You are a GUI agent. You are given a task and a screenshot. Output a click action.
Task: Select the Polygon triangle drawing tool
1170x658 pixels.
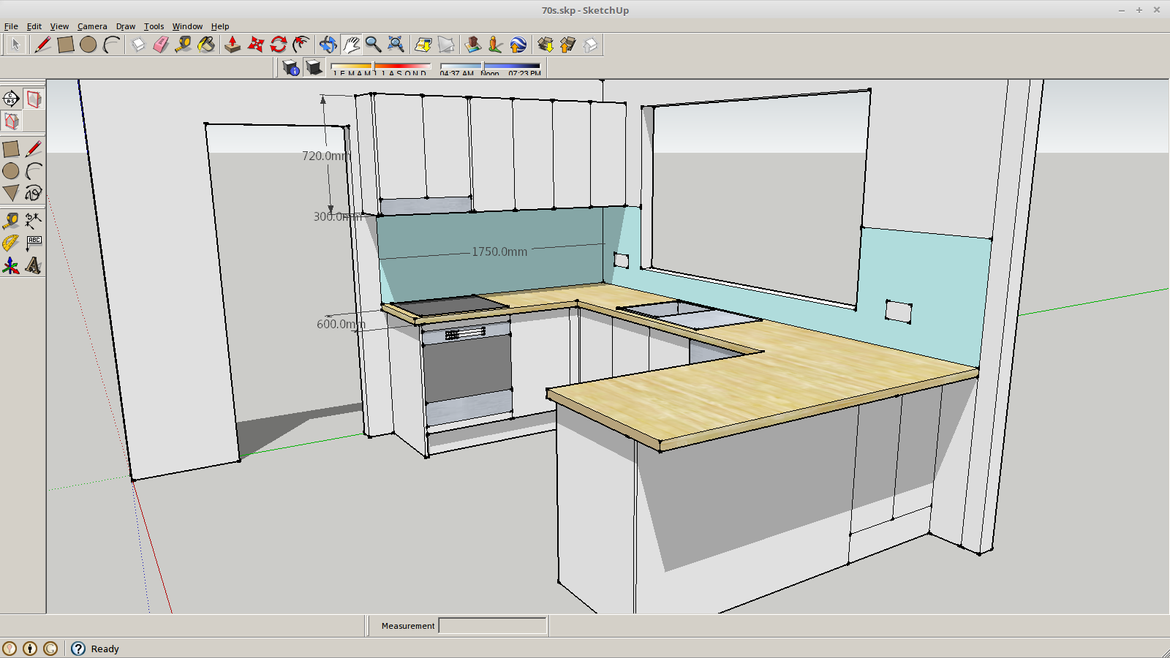pos(11,193)
